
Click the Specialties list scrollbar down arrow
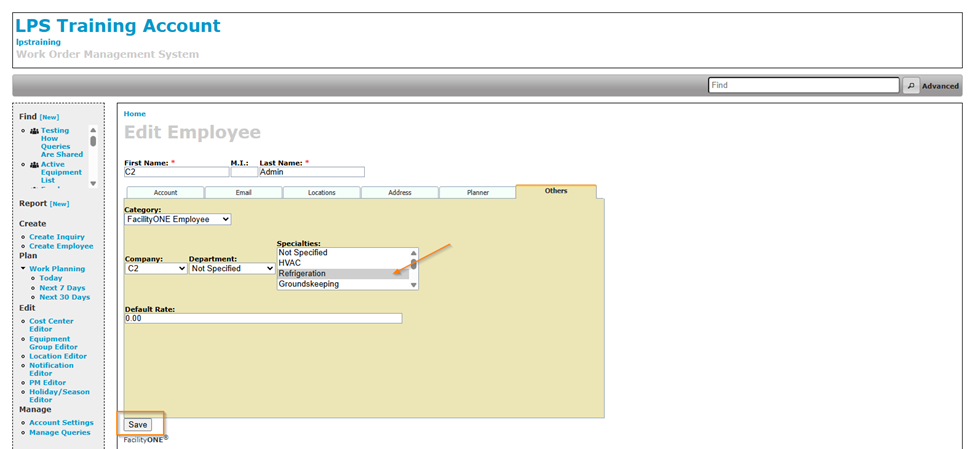click(414, 285)
